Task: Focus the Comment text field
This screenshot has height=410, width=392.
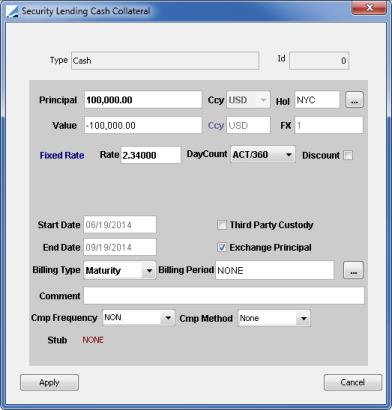Action: click(224, 296)
